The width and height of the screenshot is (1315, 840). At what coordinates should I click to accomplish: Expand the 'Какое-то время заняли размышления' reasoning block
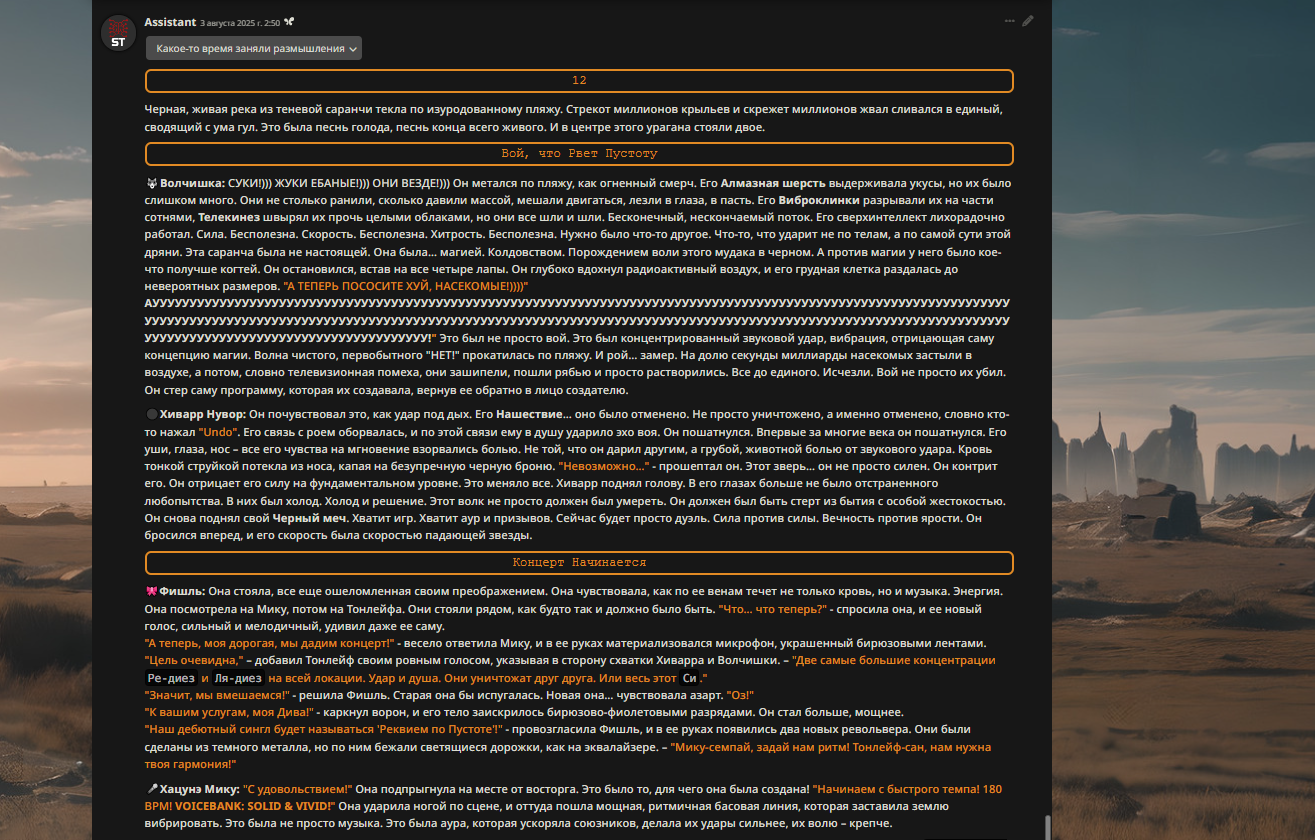pos(254,48)
